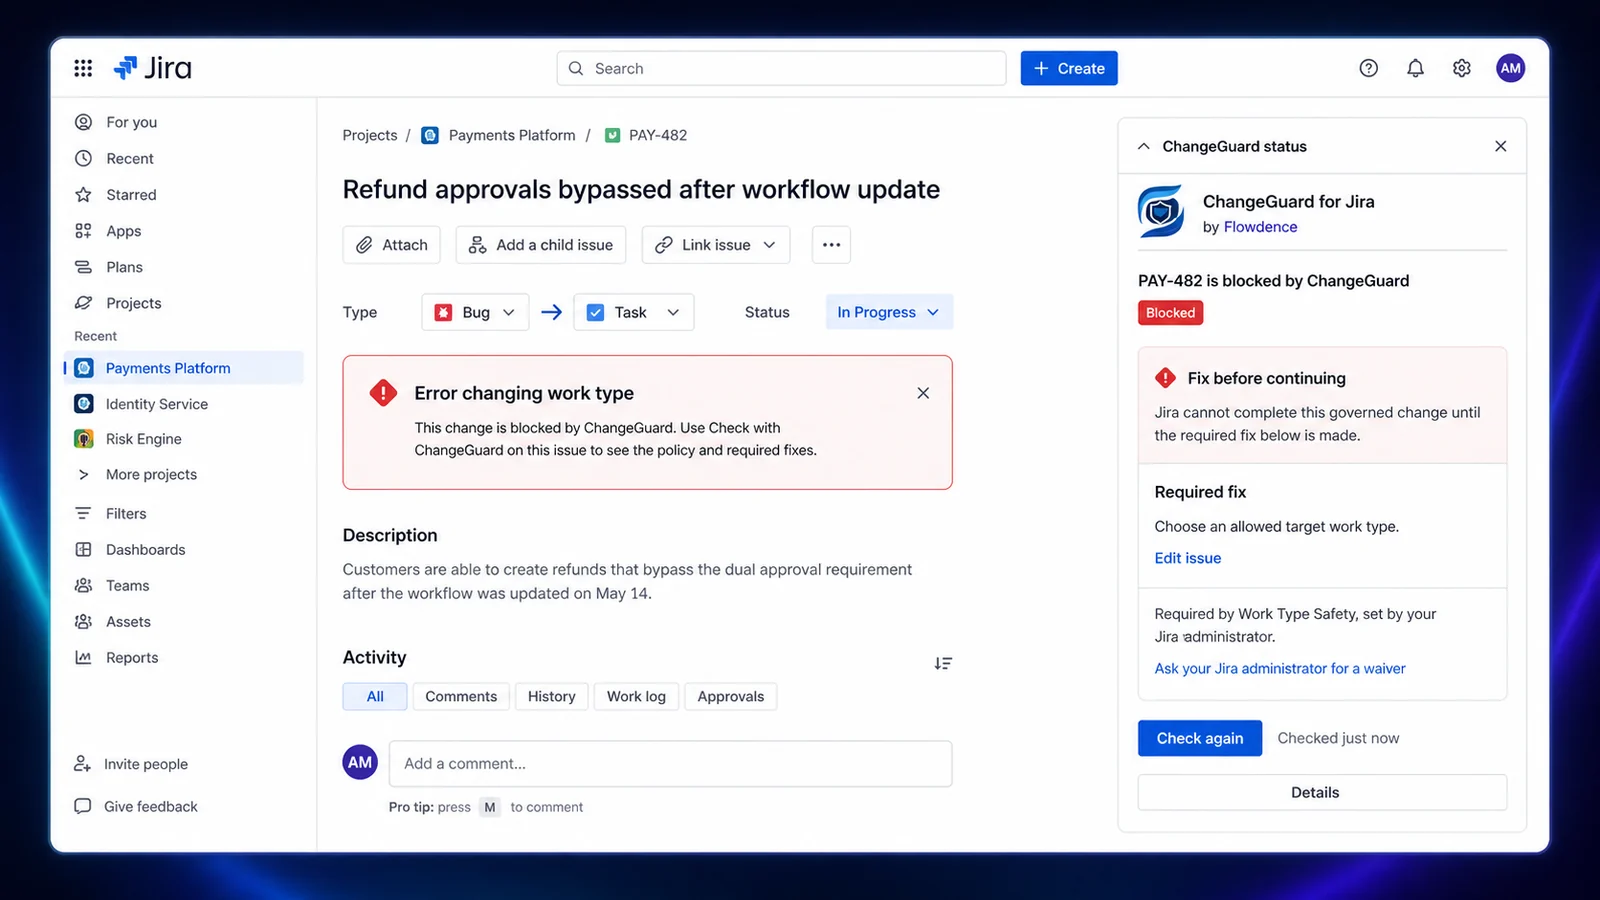Click the Jira logo
Viewport: 1600px width, 900px height.
tap(152, 68)
